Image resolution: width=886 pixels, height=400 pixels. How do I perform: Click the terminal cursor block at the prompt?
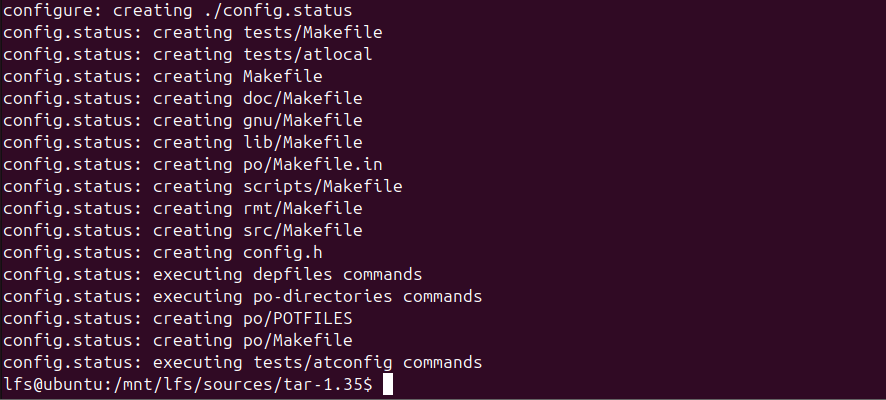[389, 385]
